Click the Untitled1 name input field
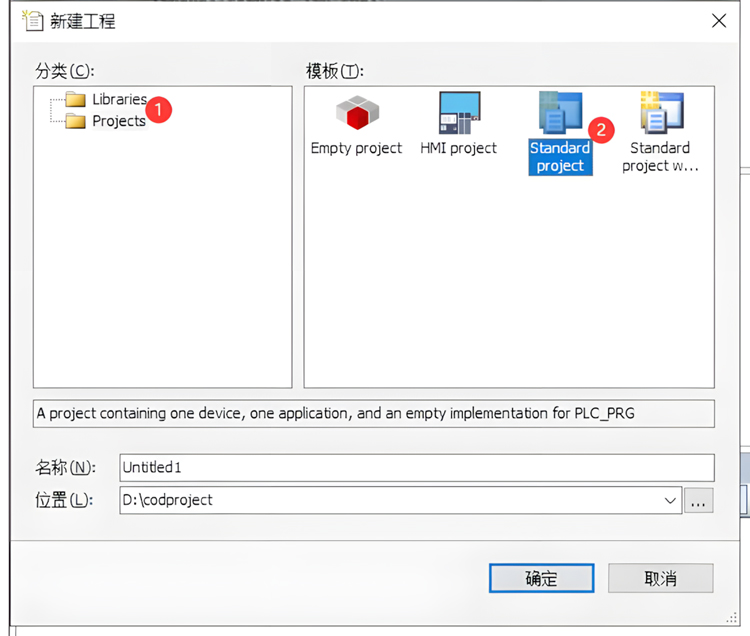This screenshot has height=636, width=750. pos(416,467)
